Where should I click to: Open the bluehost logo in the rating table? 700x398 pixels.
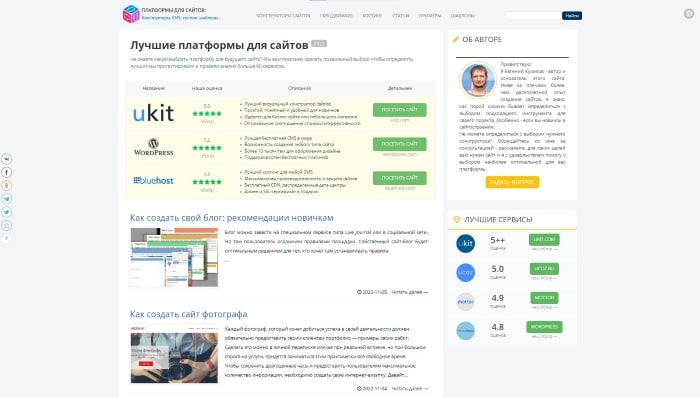[x=153, y=181]
